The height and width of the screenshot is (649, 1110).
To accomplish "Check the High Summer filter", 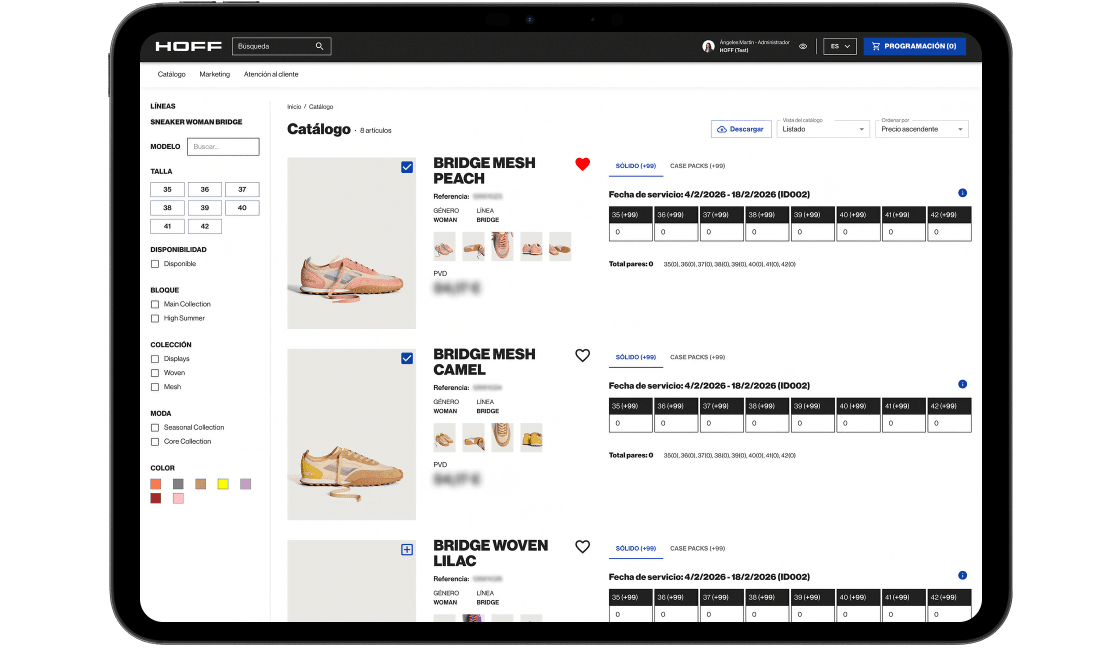I will pyautogui.click(x=155, y=318).
